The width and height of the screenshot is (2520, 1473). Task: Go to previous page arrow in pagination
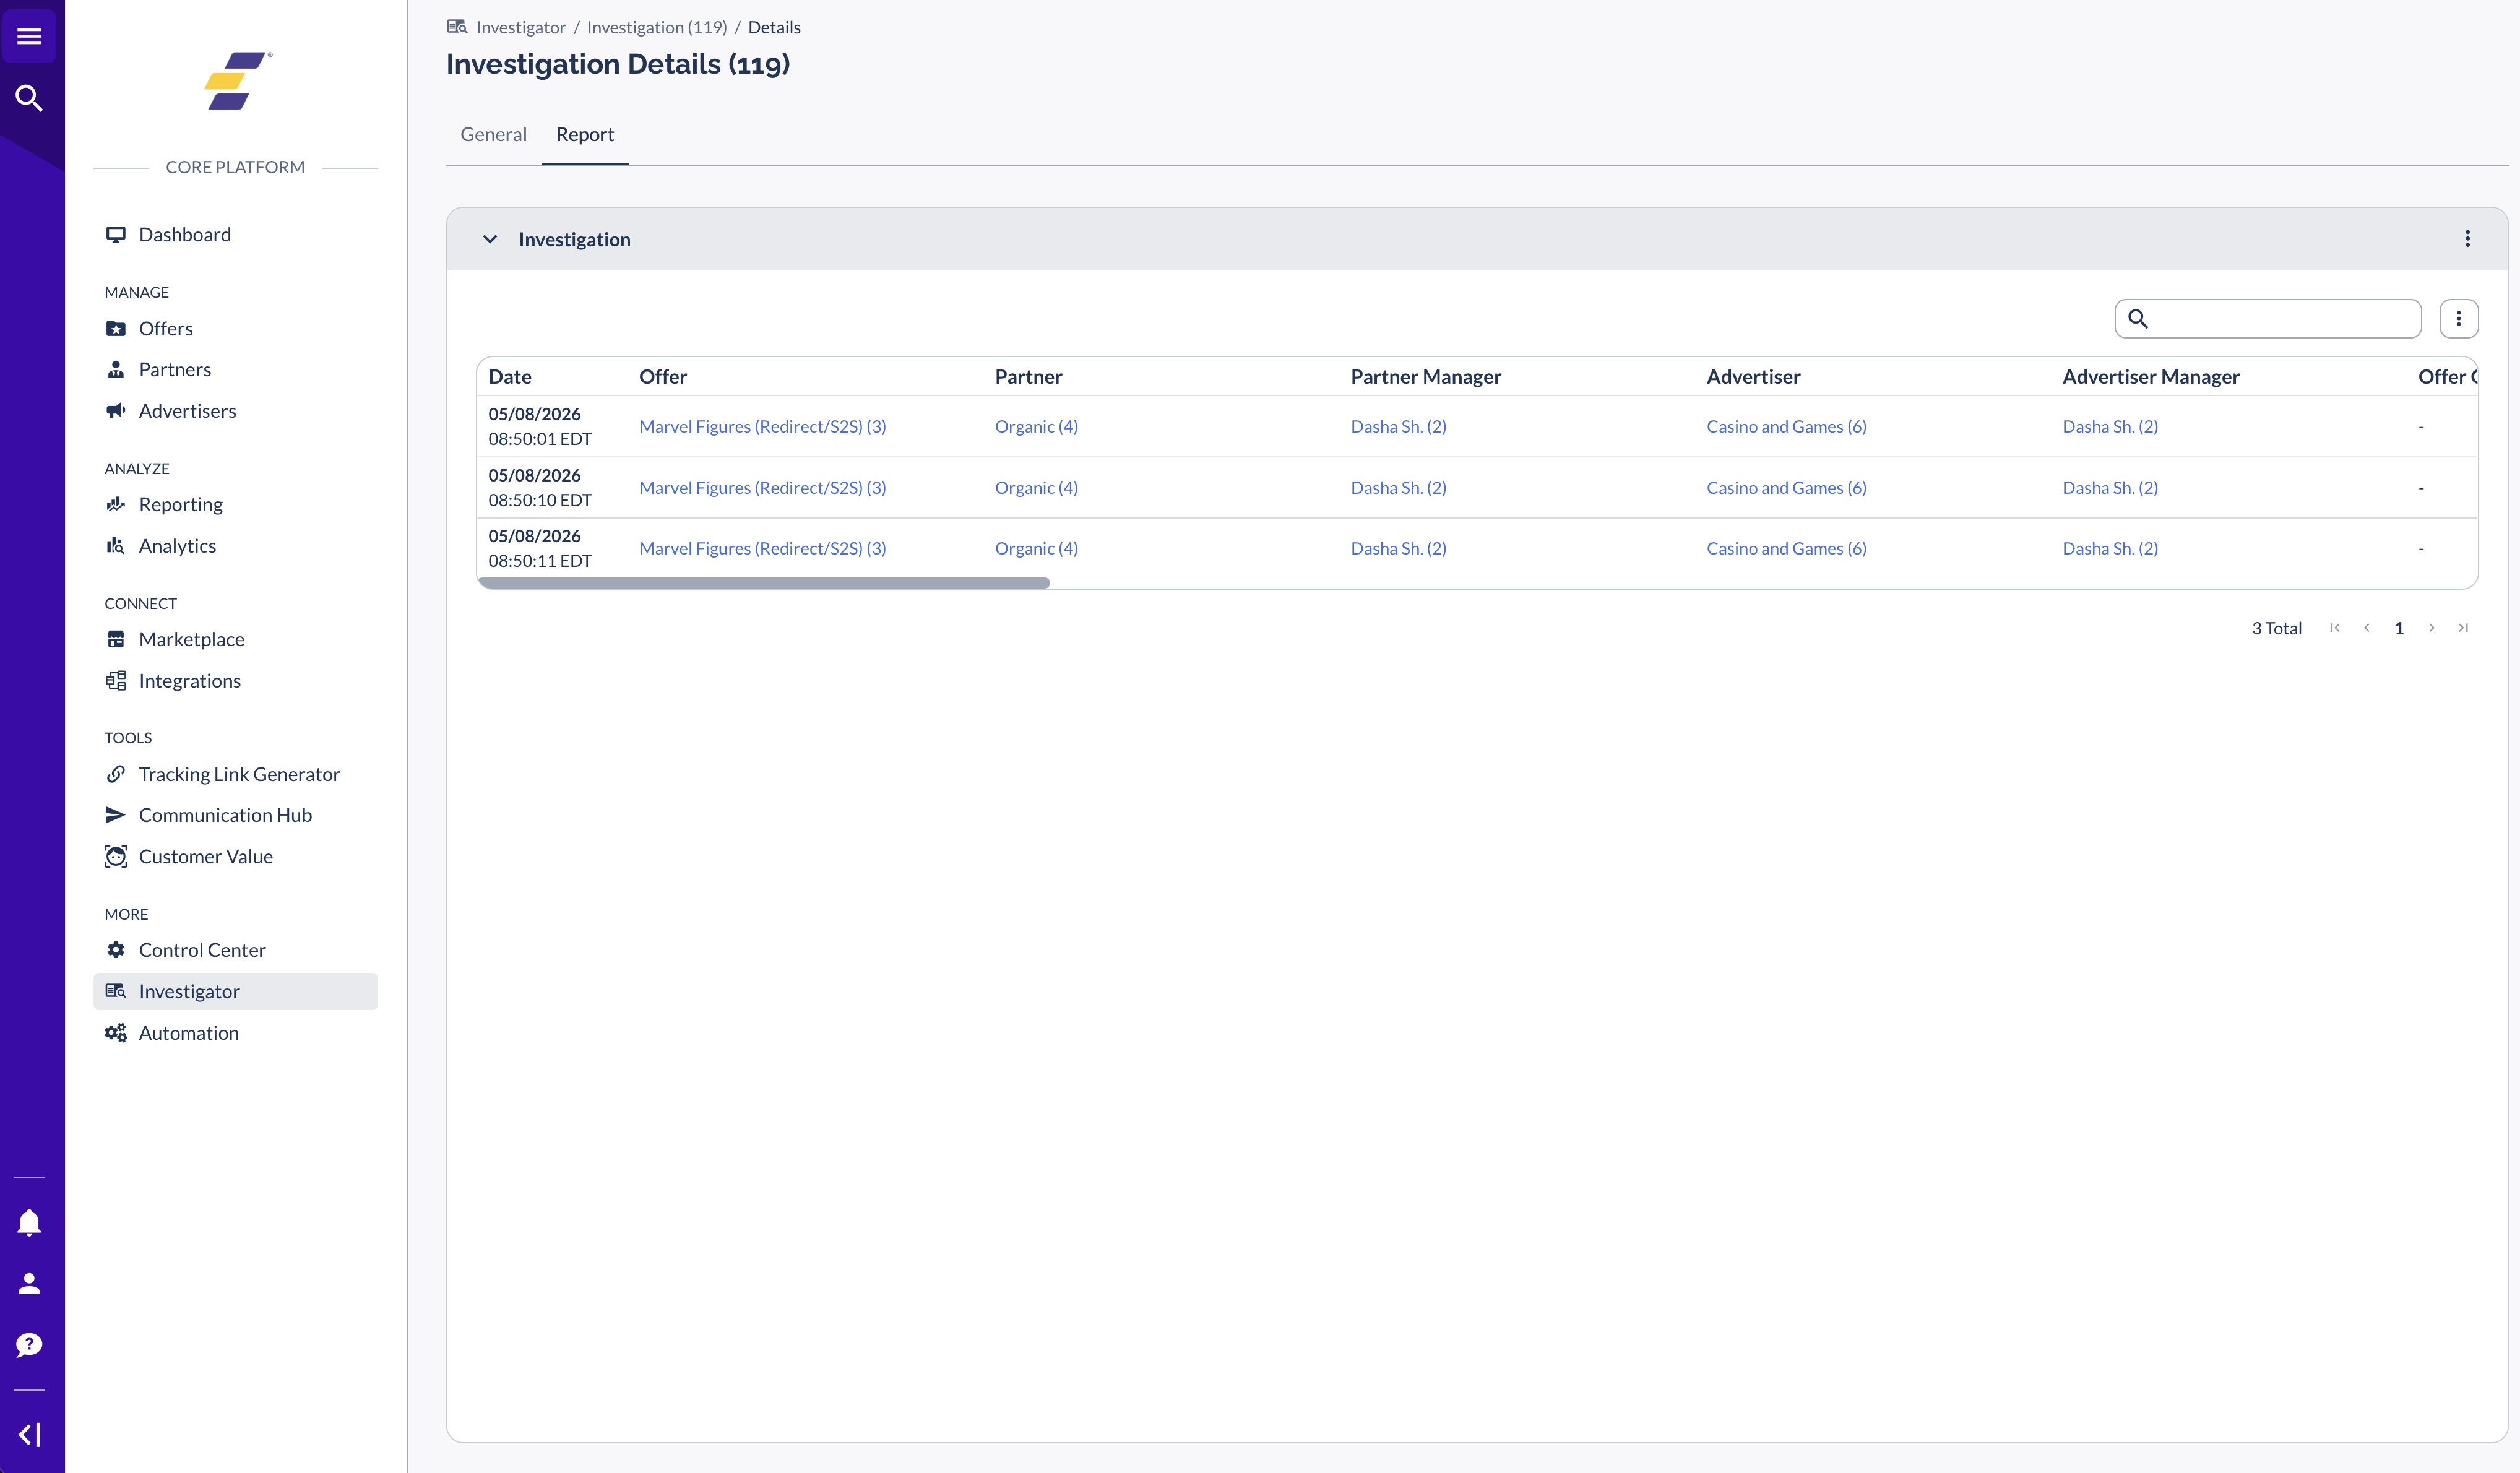[2367, 628]
